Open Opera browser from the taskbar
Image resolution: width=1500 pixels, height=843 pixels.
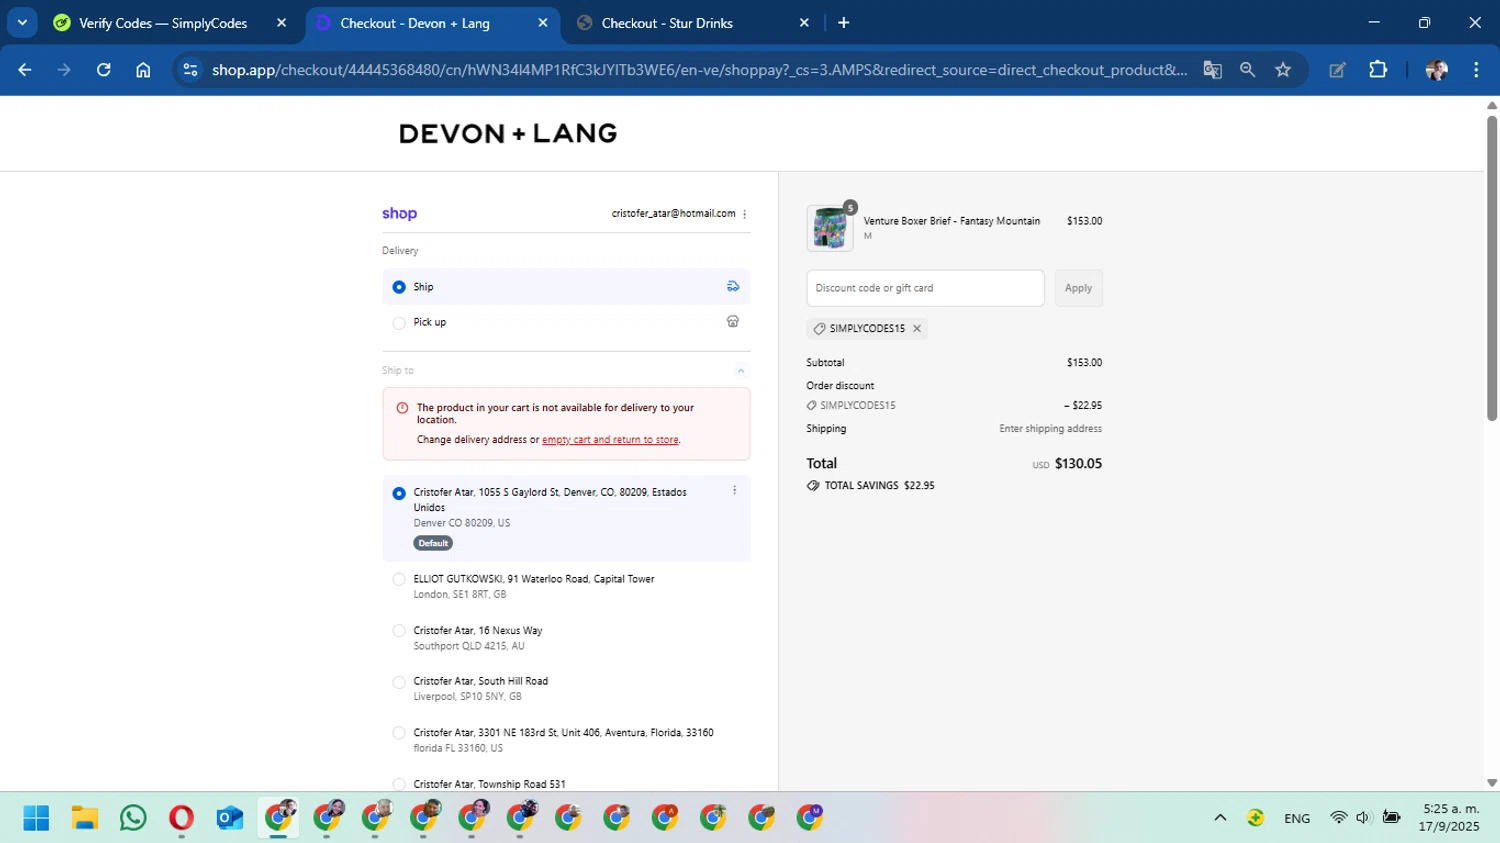181,818
